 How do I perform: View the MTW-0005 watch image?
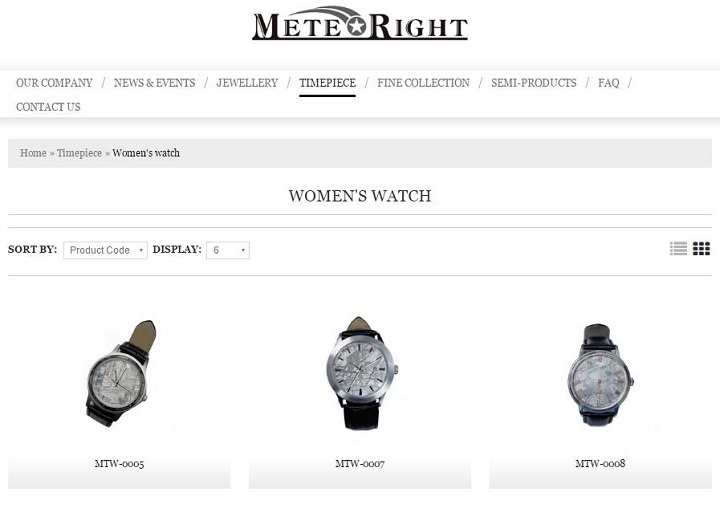119,374
